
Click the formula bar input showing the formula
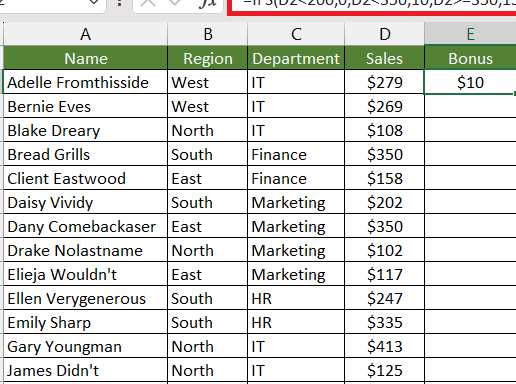[373, 6]
